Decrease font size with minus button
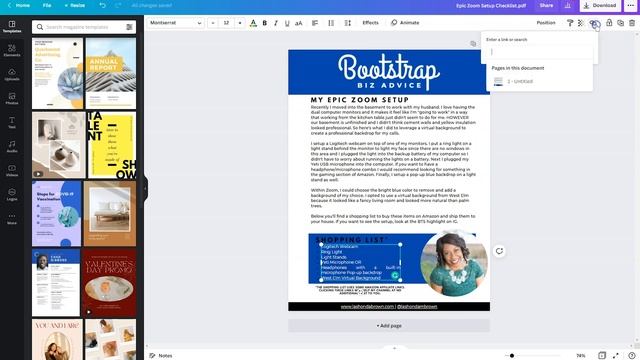640x360 pixels. 213,23
